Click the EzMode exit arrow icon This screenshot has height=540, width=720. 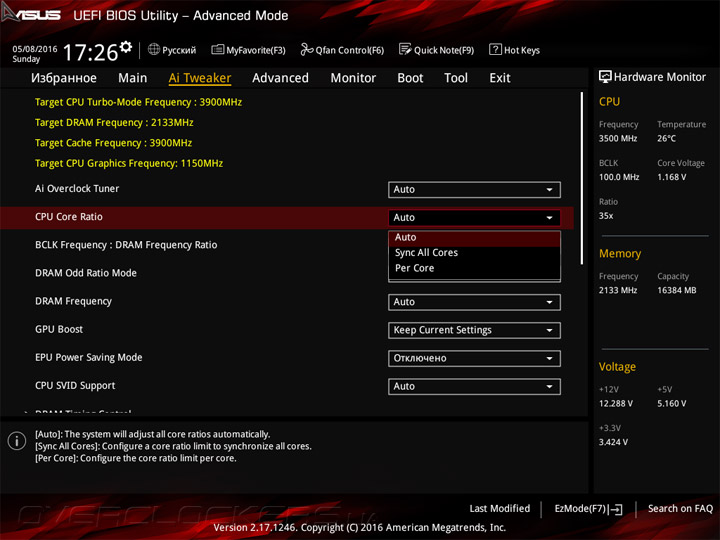pos(616,509)
